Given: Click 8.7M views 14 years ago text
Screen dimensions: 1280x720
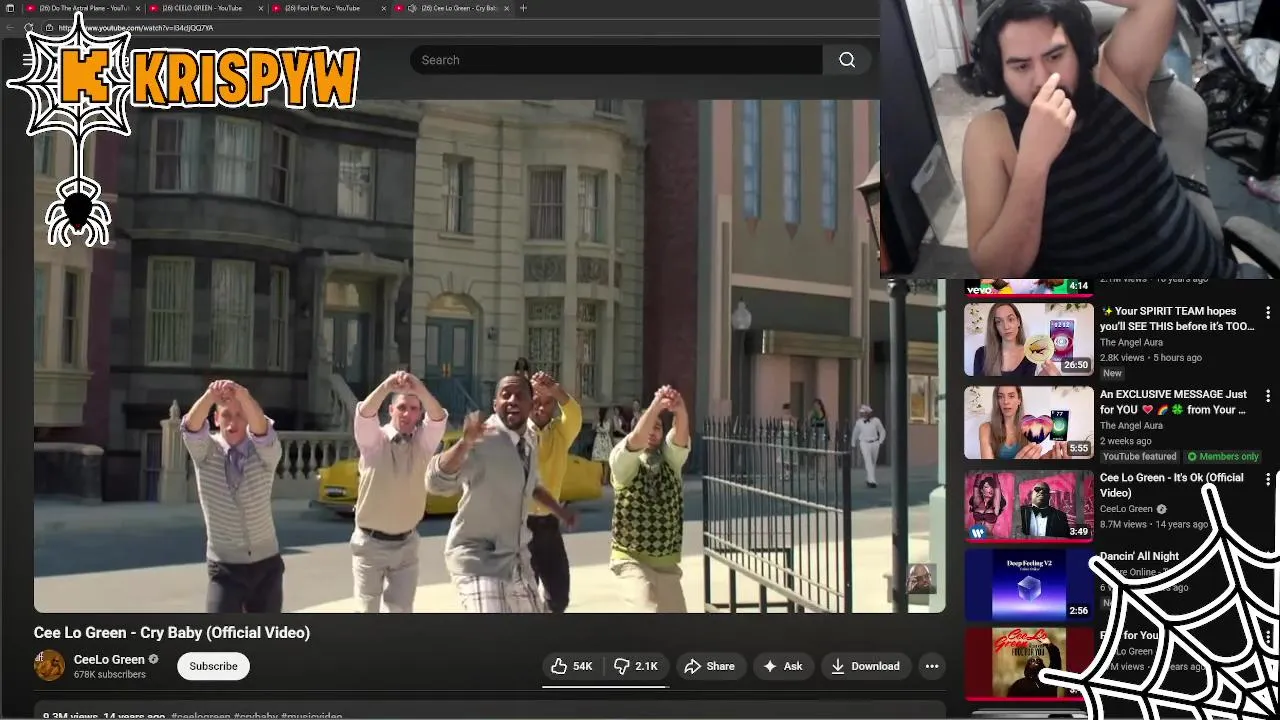Looking at the screenshot, I should (x=1154, y=524).
